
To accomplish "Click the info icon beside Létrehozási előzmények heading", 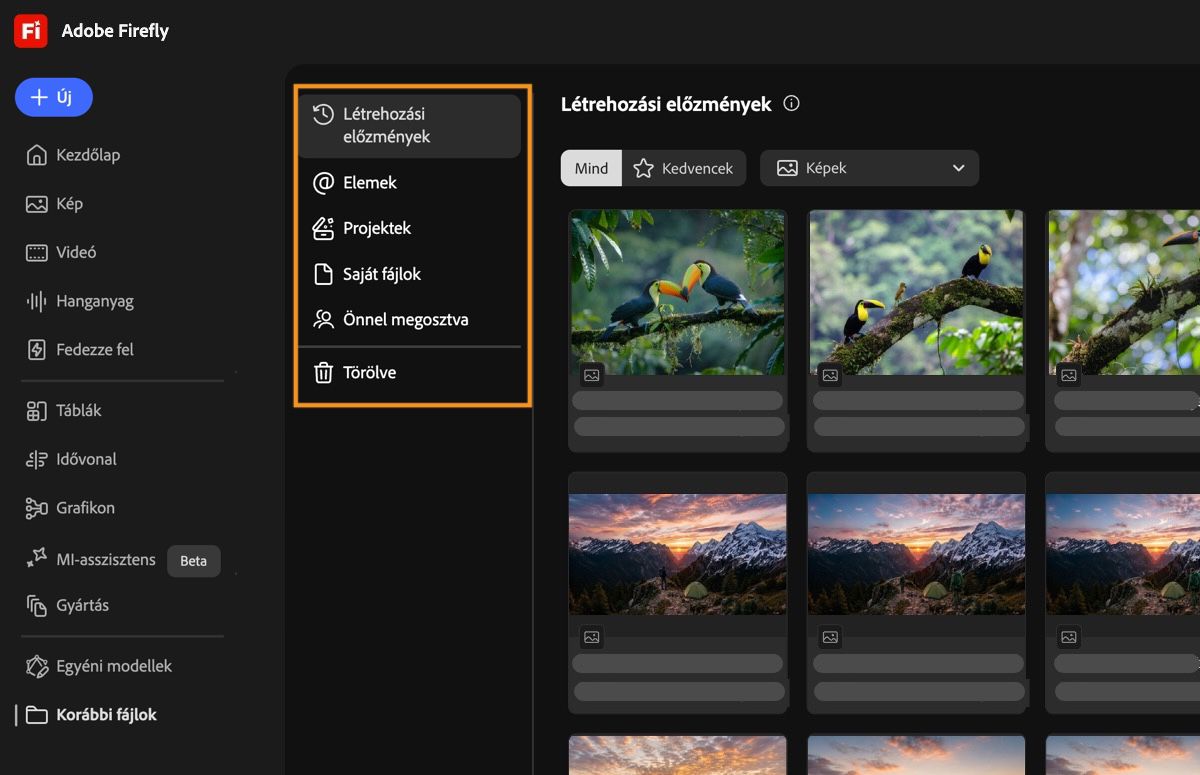I will pos(792,103).
